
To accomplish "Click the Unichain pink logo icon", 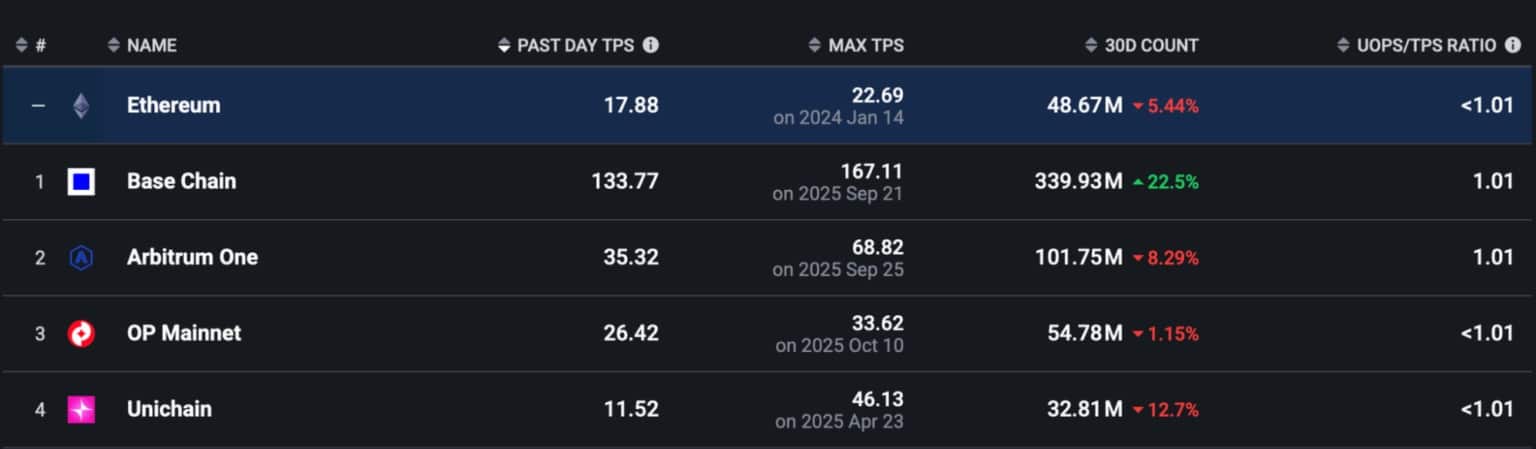I will click(x=81, y=410).
